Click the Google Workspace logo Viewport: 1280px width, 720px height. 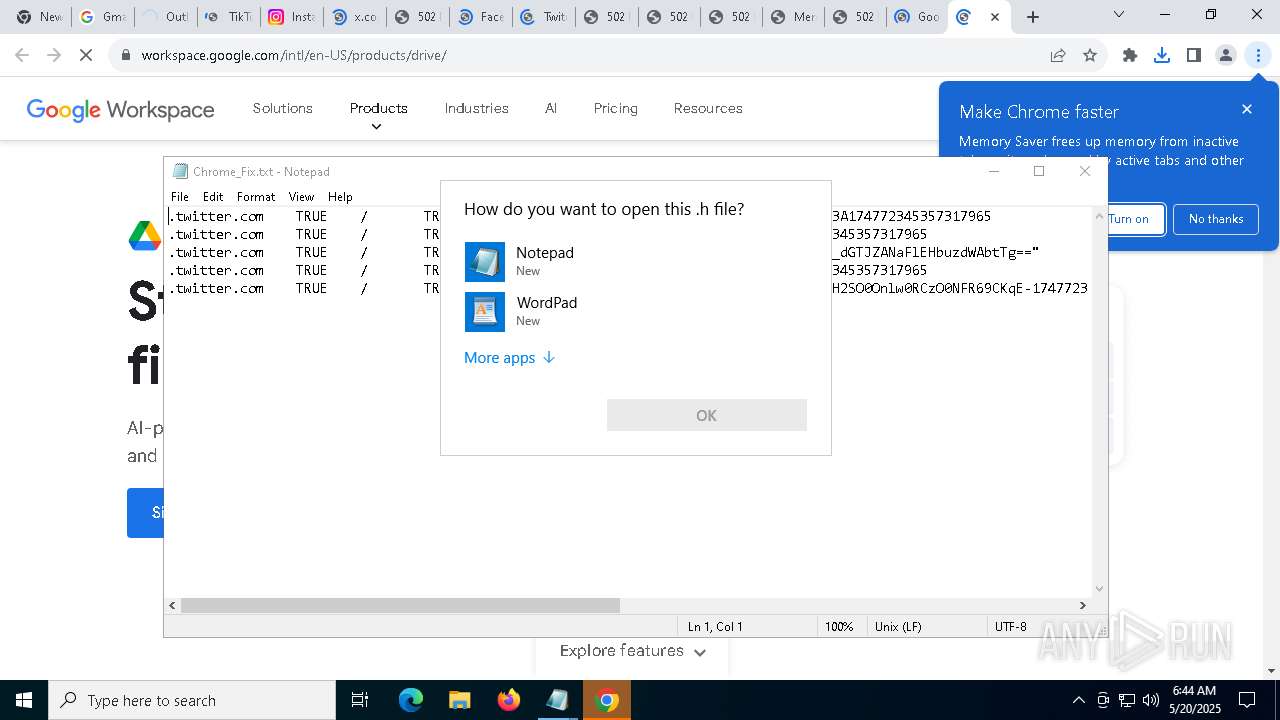tap(120, 109)
